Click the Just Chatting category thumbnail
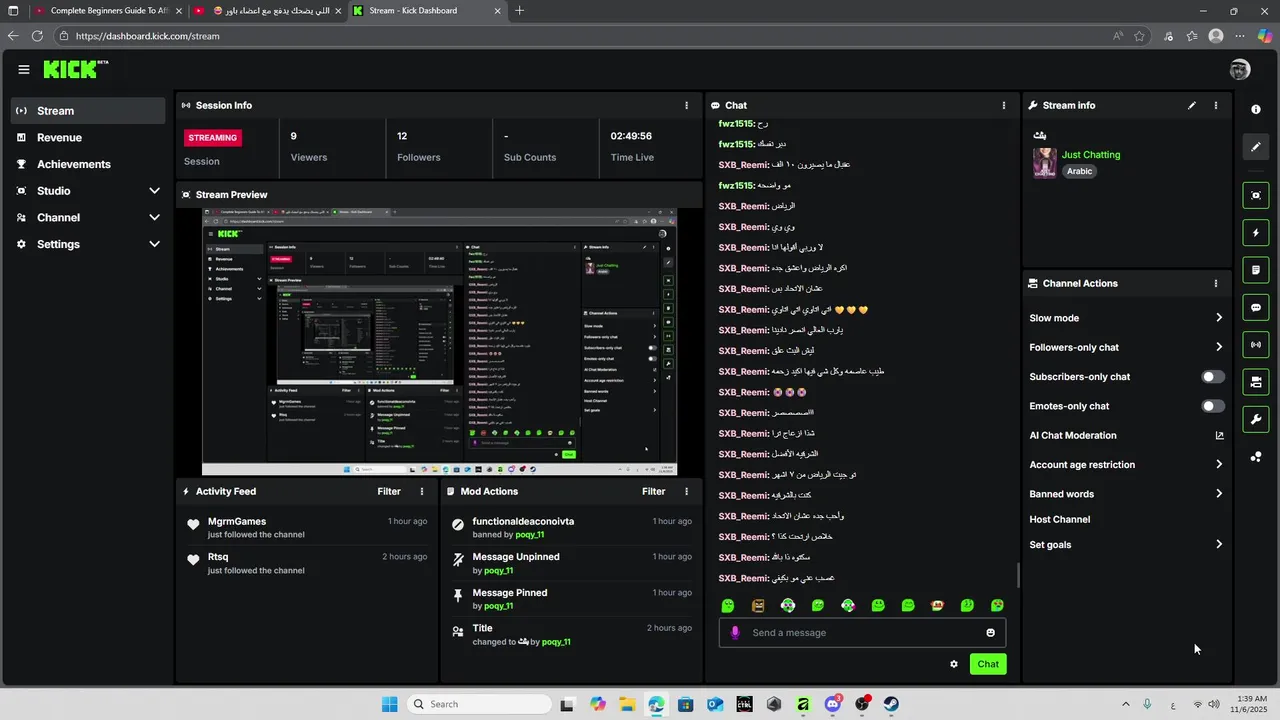1280x720 pixels. click(x=1045, y=163)
